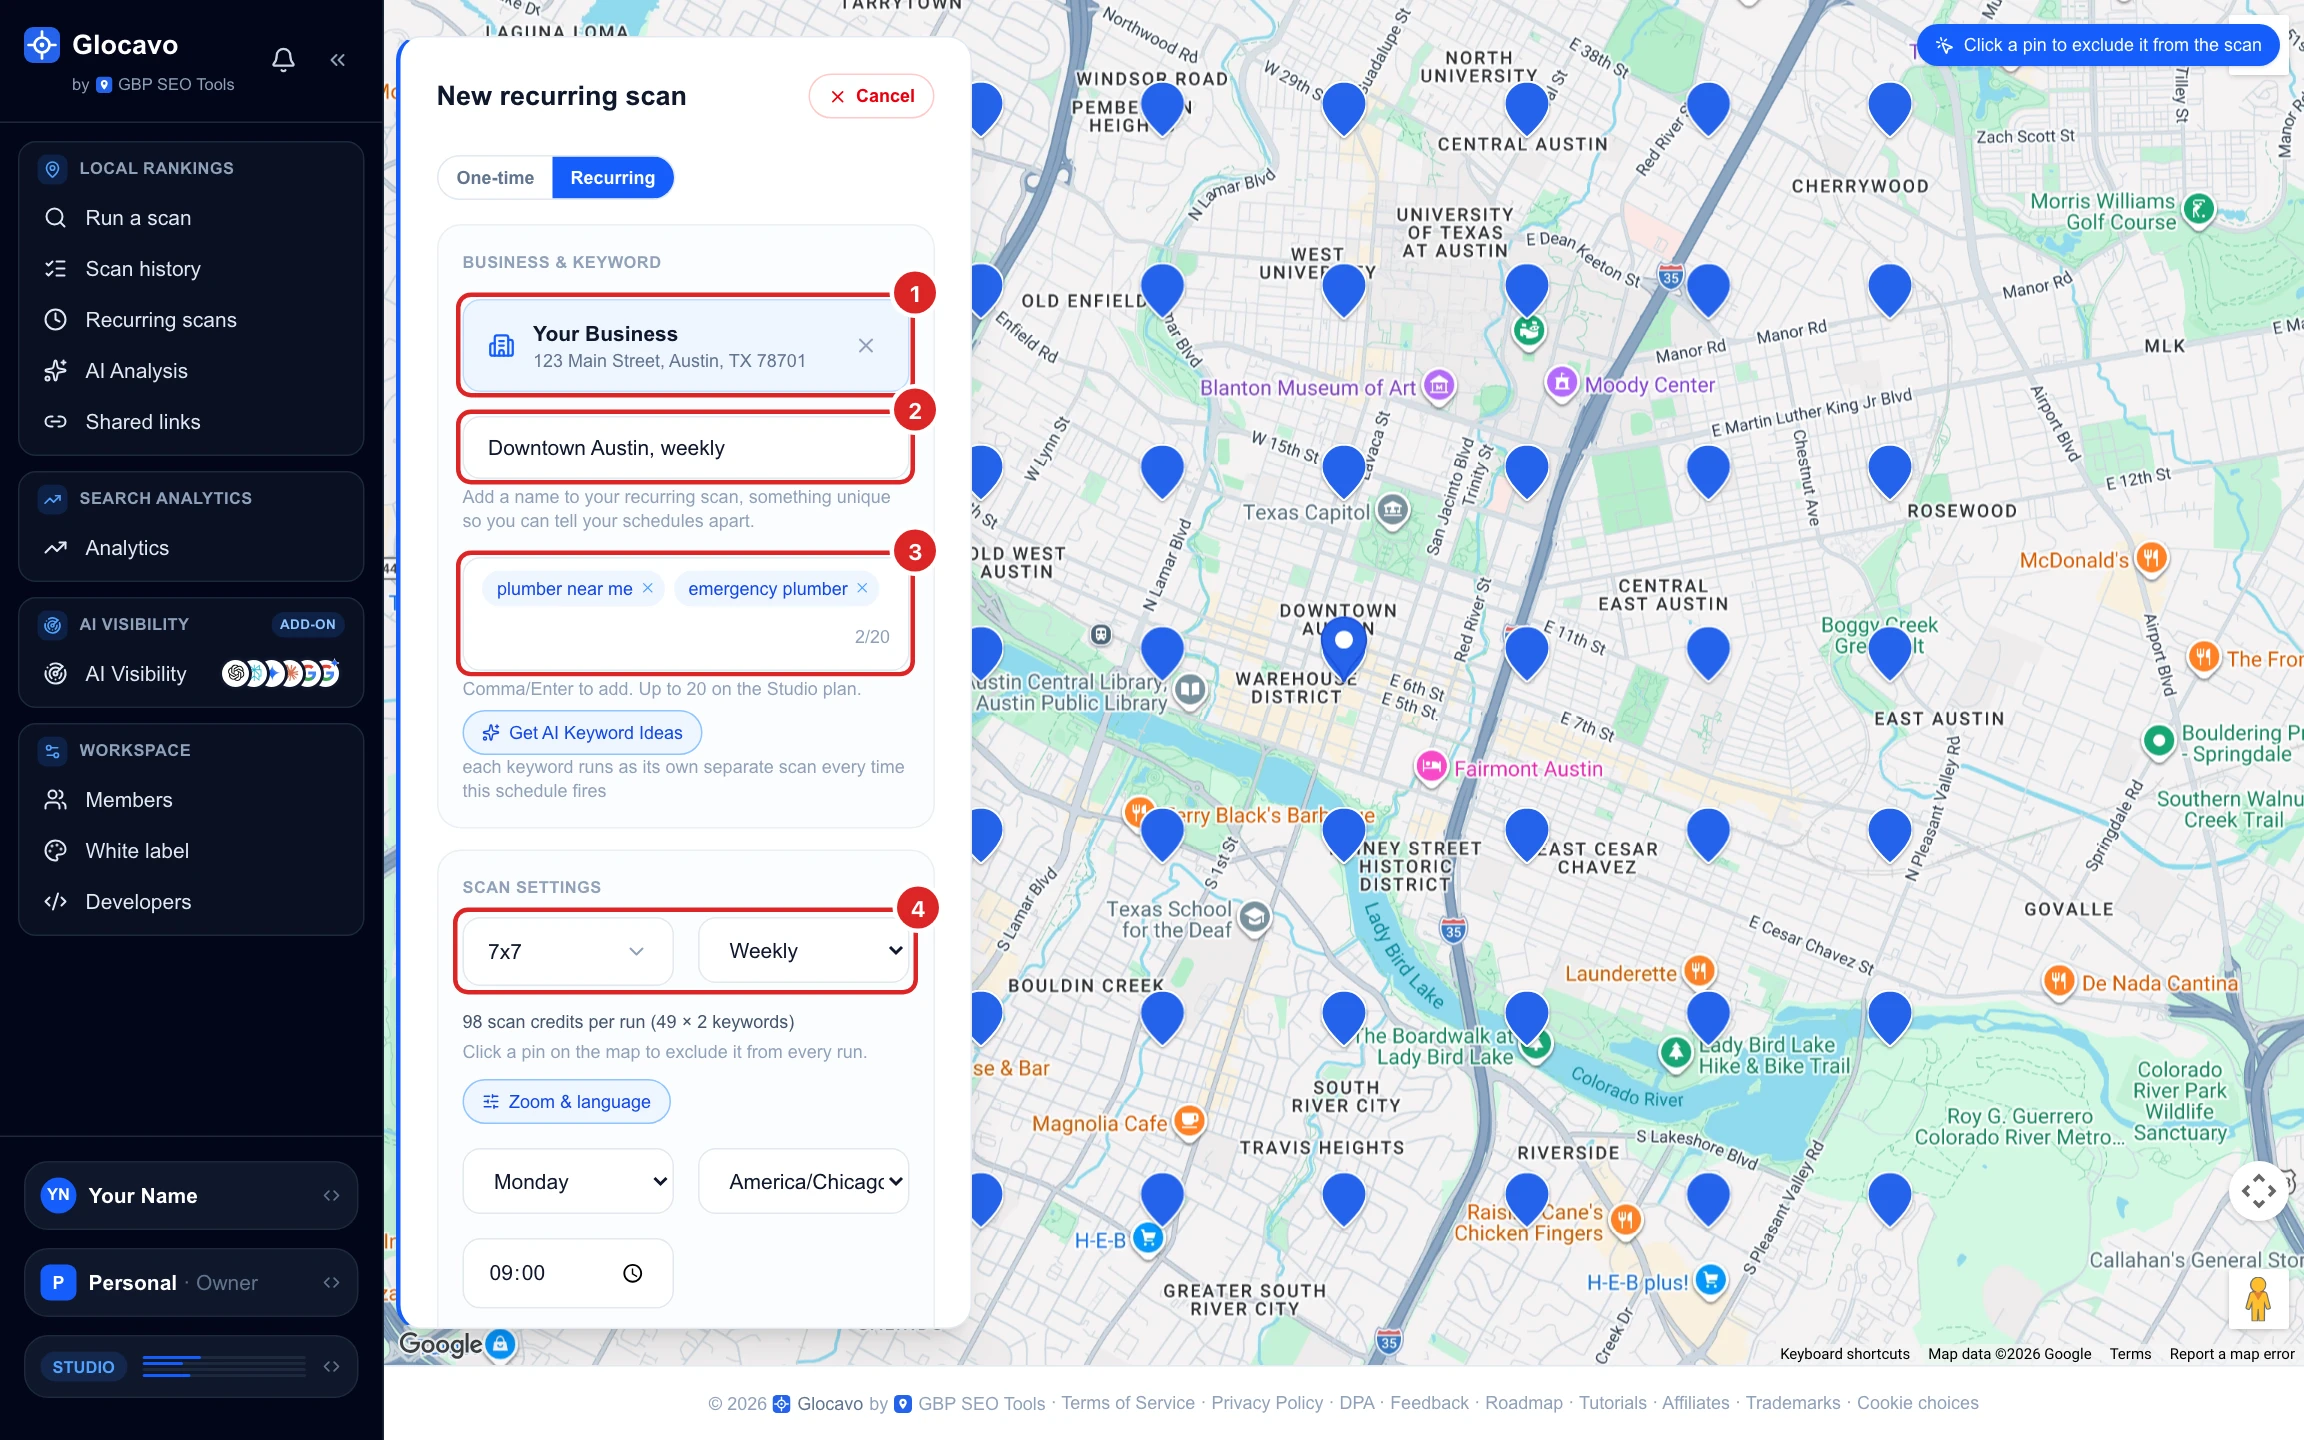The image size is (2304, 1440).
Task: Open Street View pegman icon
Action: [x=2258, y=1298]
